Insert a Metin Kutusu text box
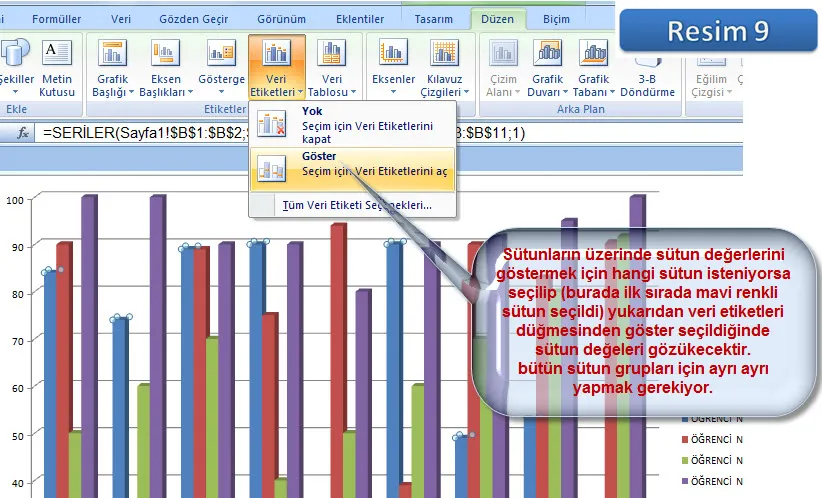Screen dimensions: 822x498 pyautogui.click(x=56, y=53)
